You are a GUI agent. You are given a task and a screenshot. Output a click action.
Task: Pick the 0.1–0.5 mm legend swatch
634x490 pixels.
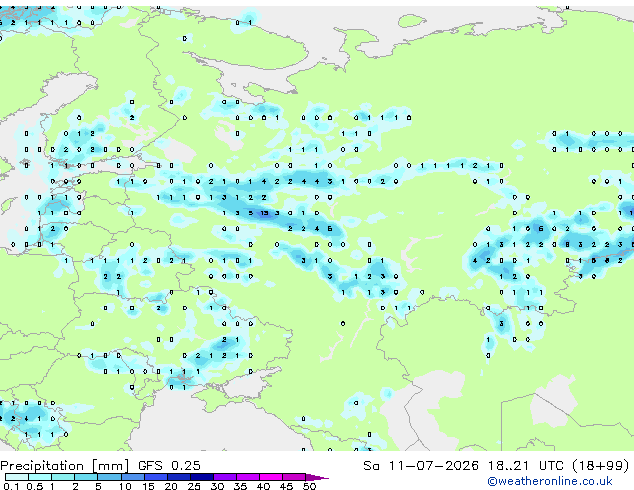17,477
